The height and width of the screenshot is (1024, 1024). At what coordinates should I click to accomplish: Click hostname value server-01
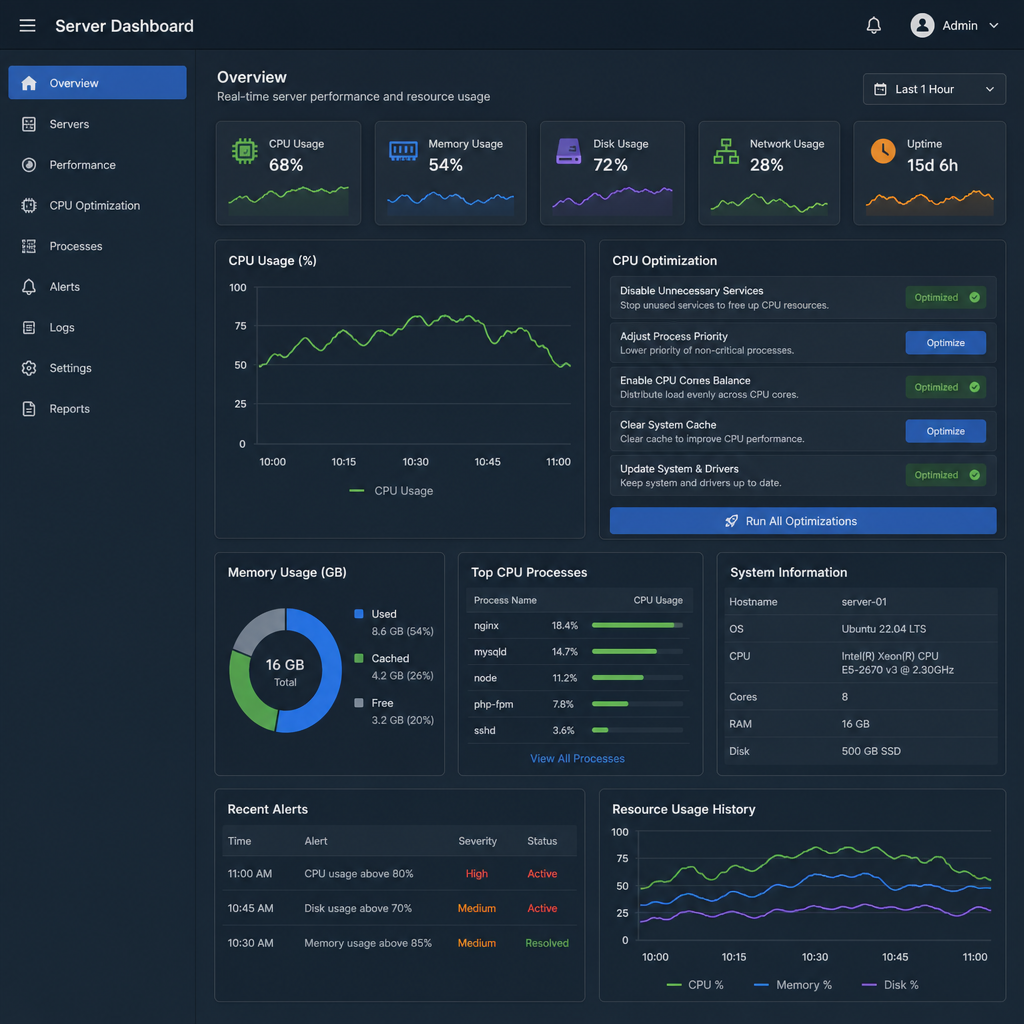pos(863,601)
